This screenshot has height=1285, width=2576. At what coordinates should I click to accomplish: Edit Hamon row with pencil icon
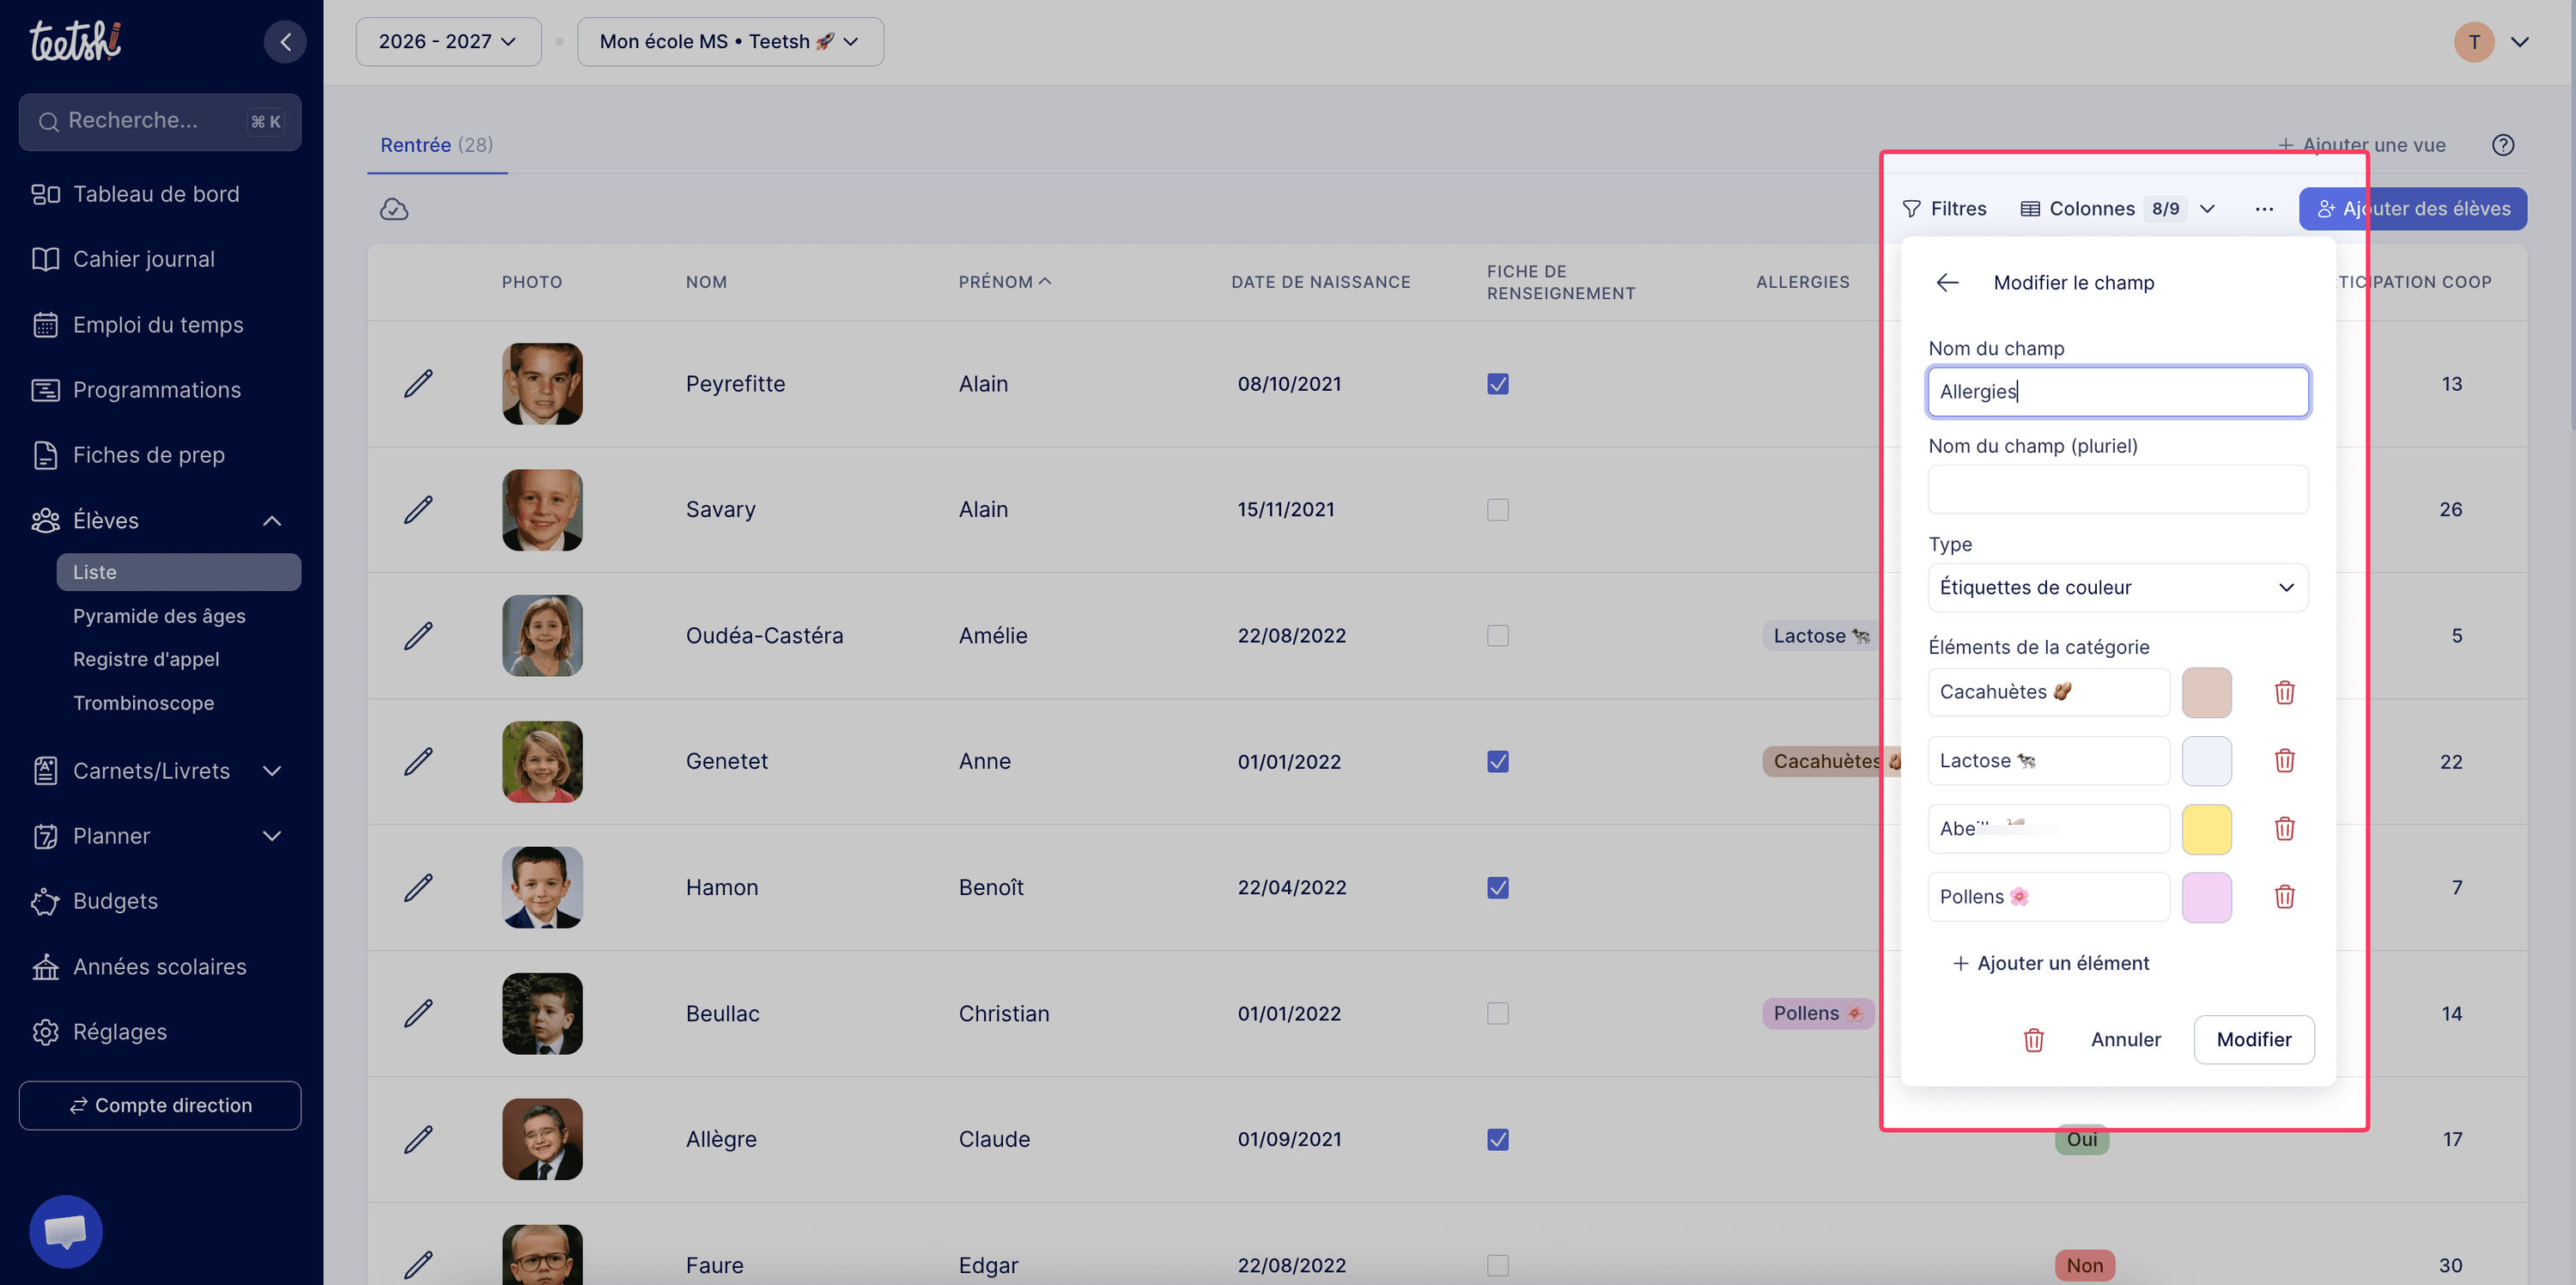point(418,888)
